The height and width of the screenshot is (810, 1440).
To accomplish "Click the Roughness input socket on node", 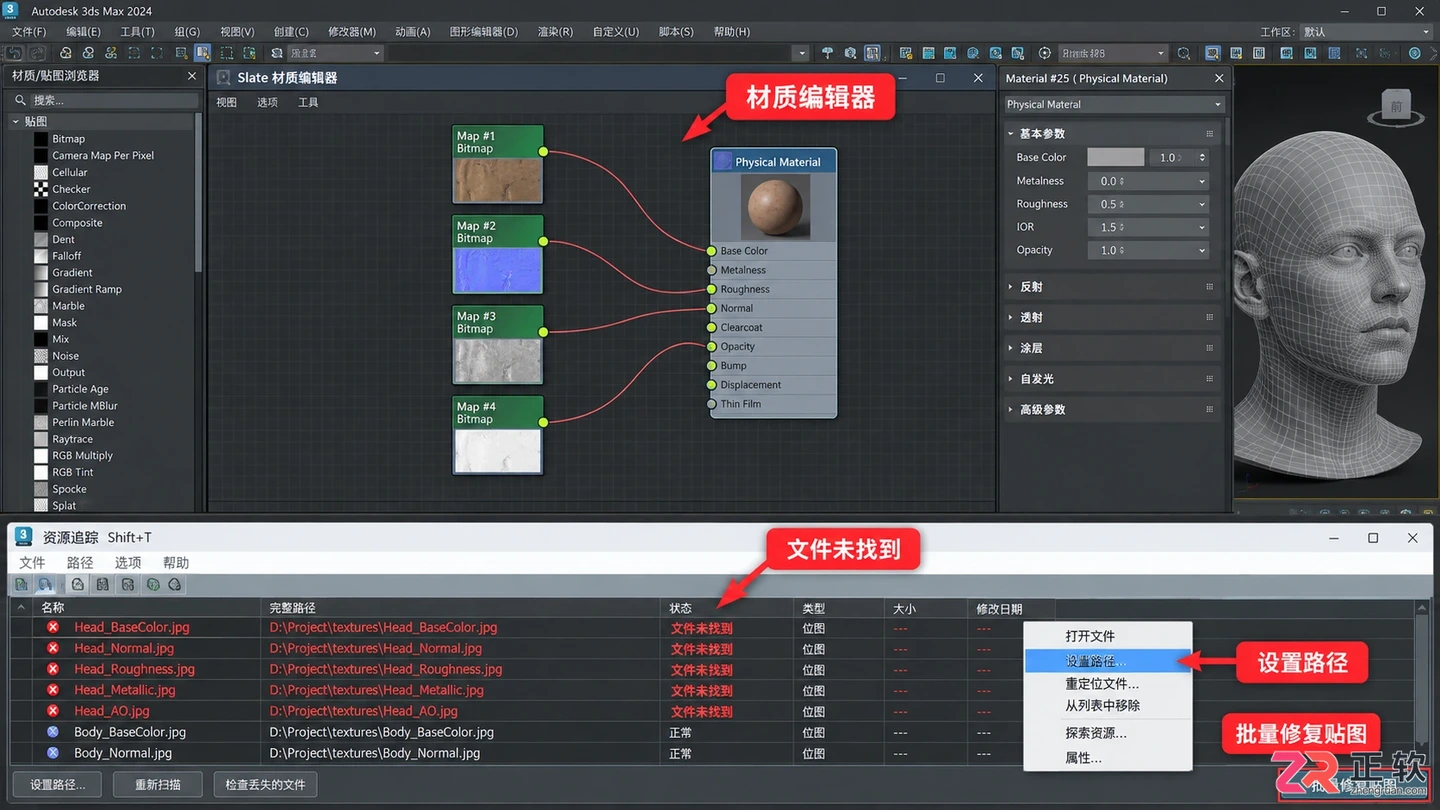I will pyautogui.click(x=712, y=289).
